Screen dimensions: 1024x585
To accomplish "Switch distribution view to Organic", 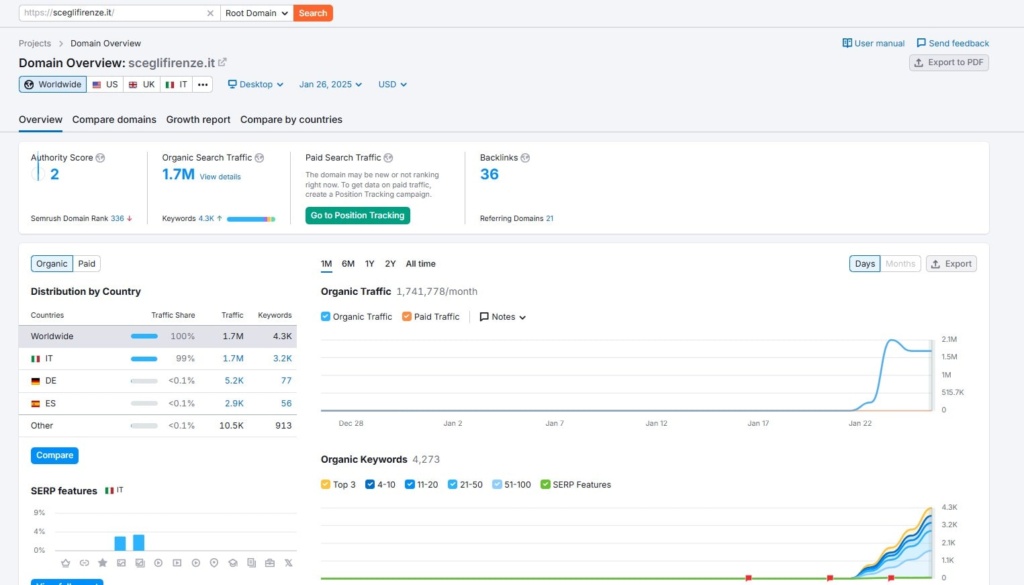I will click(52, 264).
